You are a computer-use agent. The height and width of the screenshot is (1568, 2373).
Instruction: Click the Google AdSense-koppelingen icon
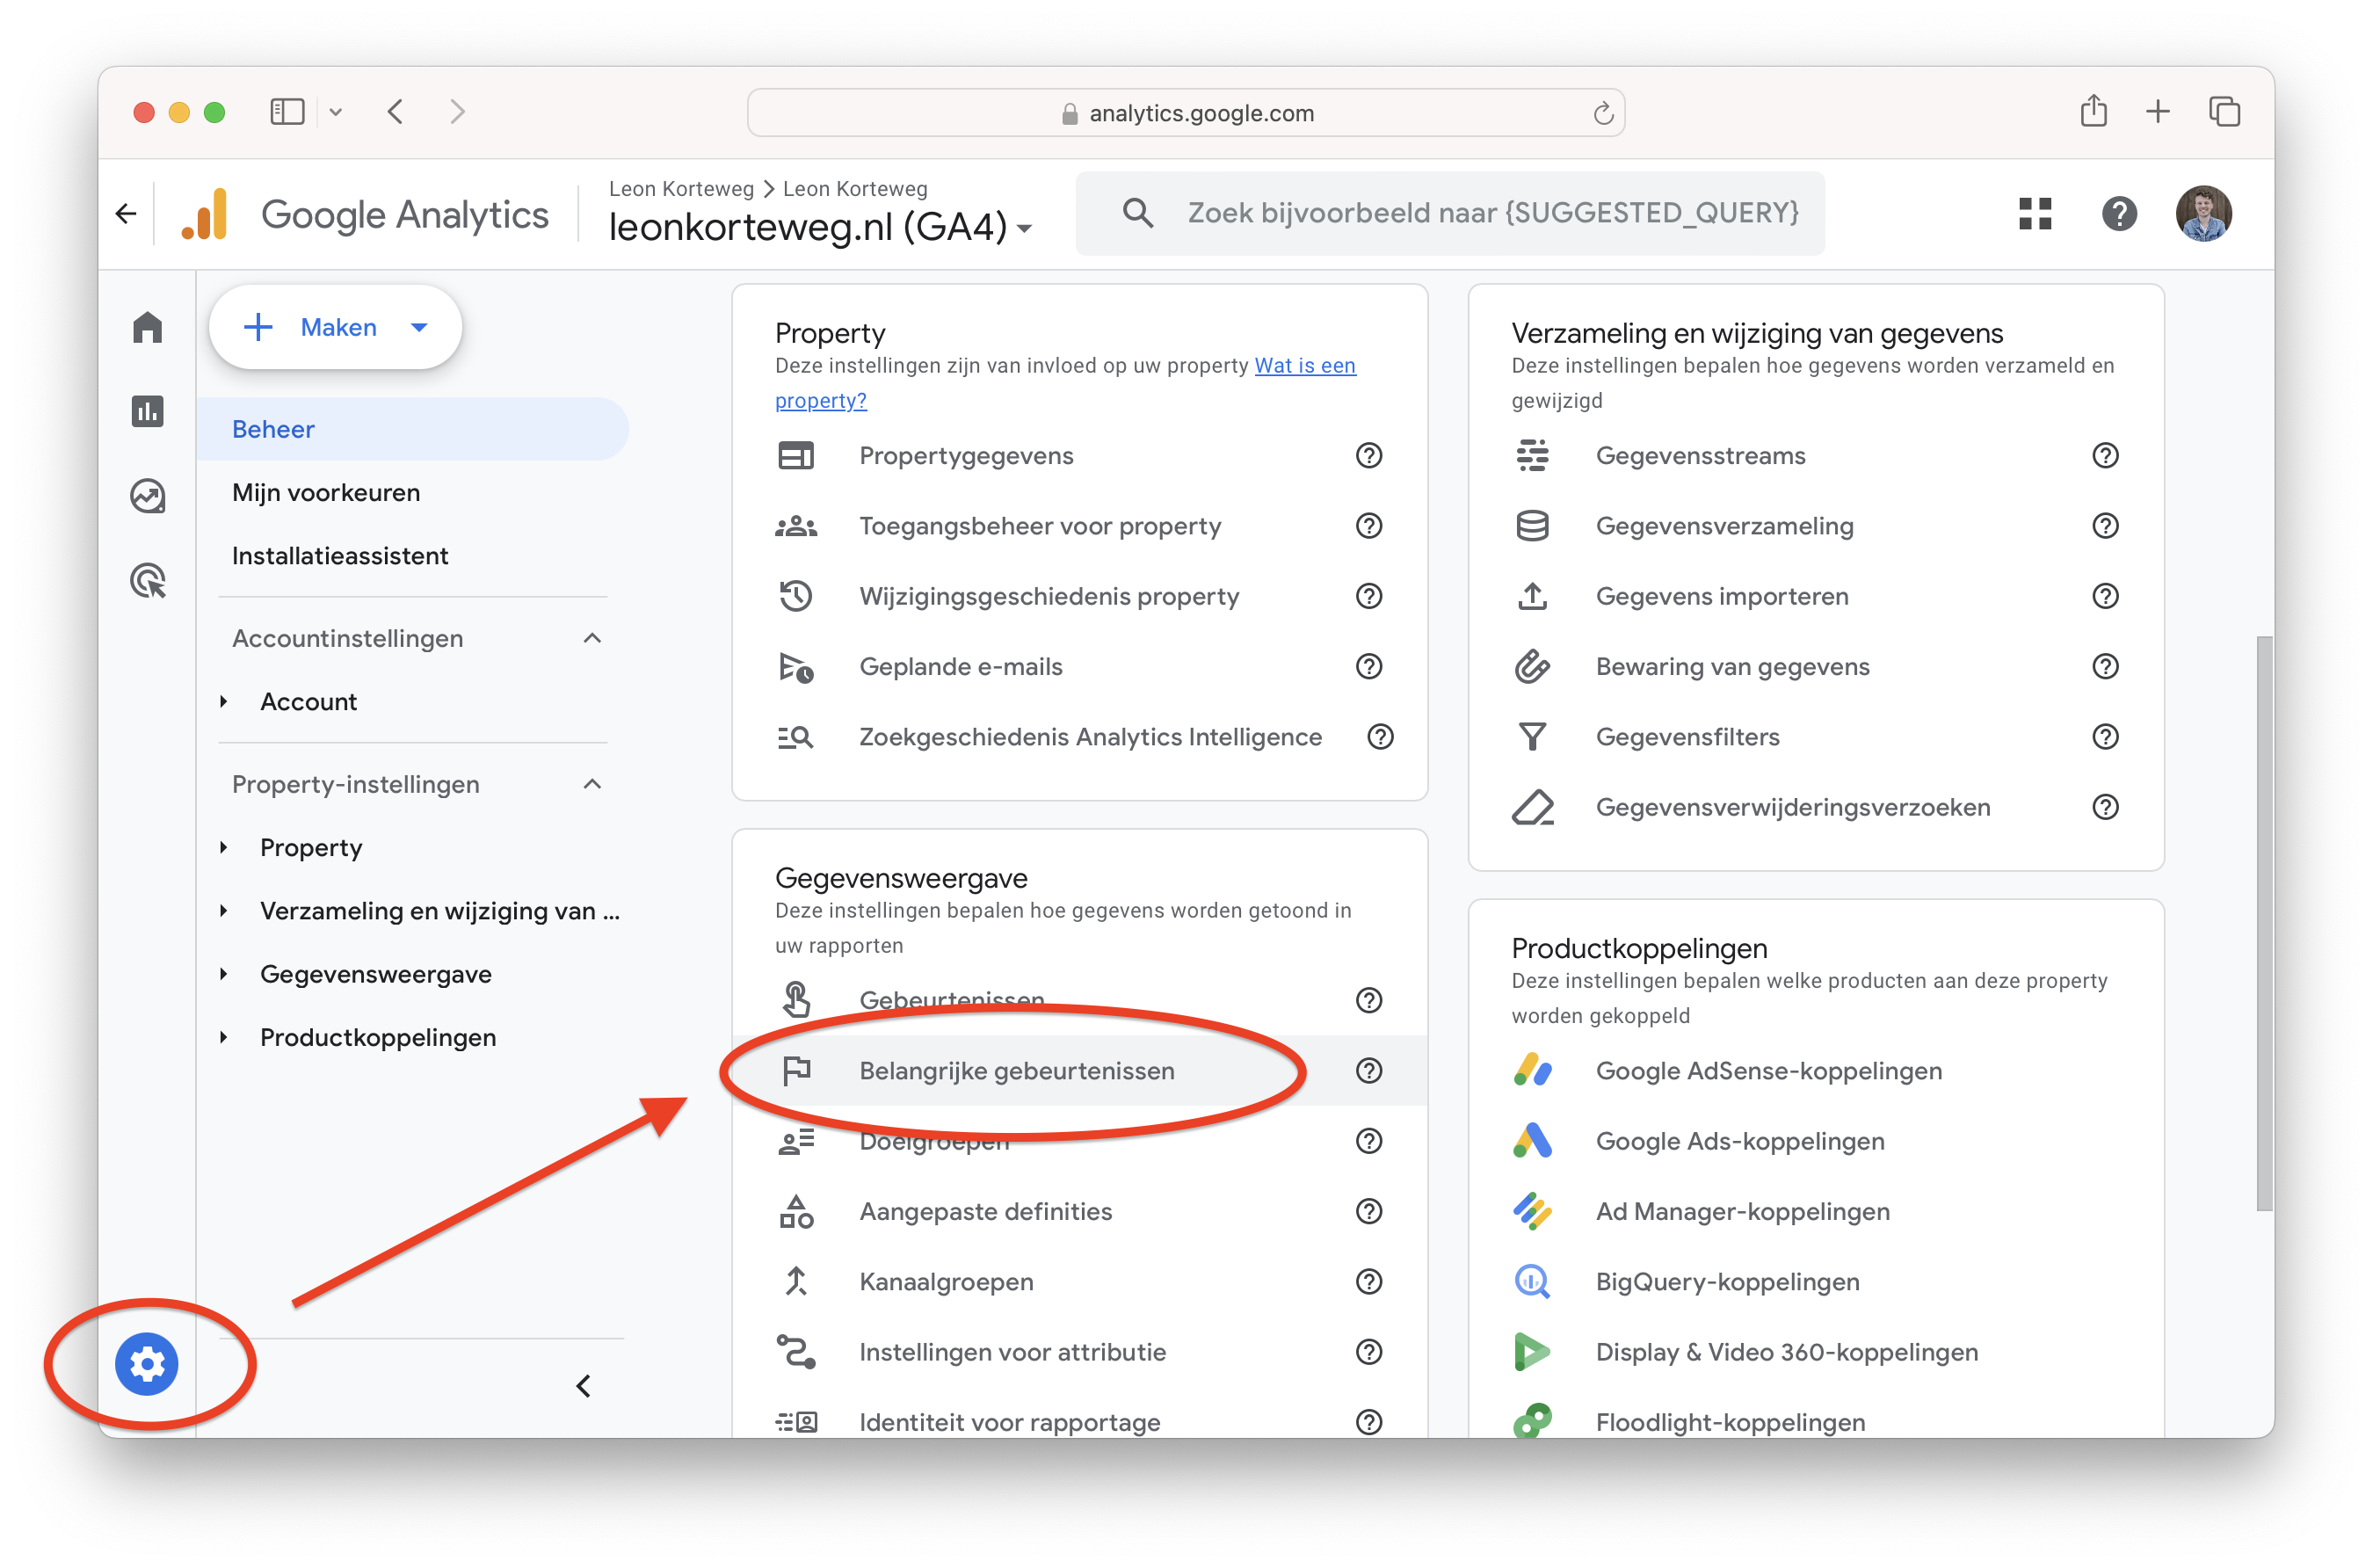[x=1532, y=1071]
